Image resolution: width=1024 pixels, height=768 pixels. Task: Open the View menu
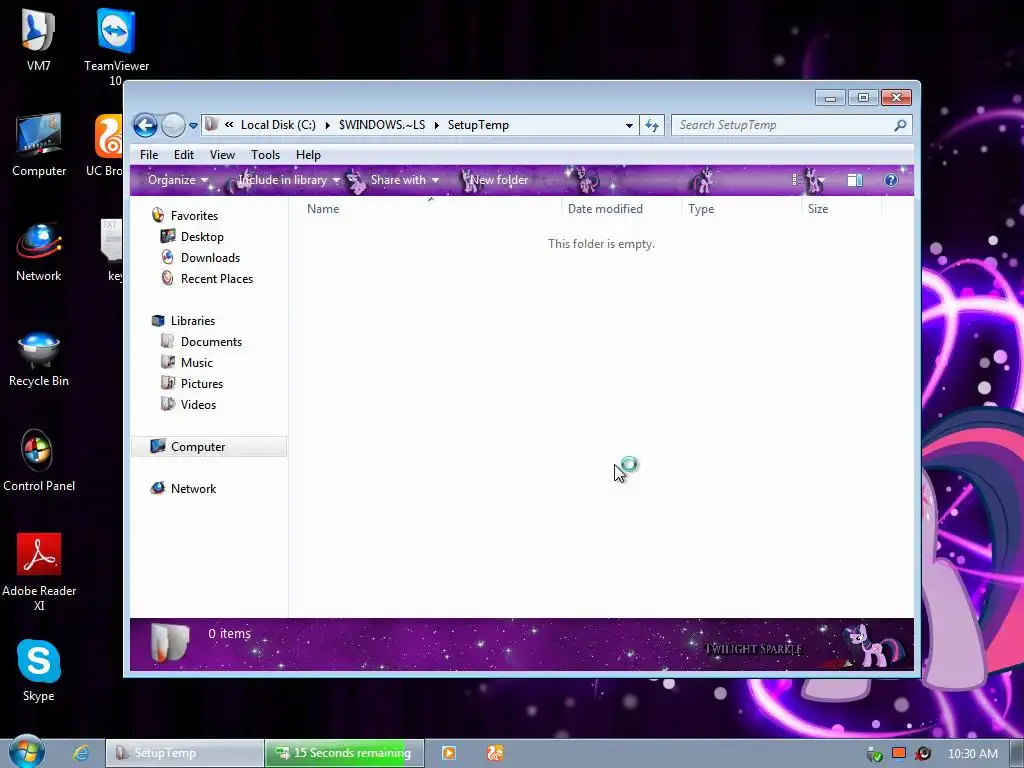222,155
